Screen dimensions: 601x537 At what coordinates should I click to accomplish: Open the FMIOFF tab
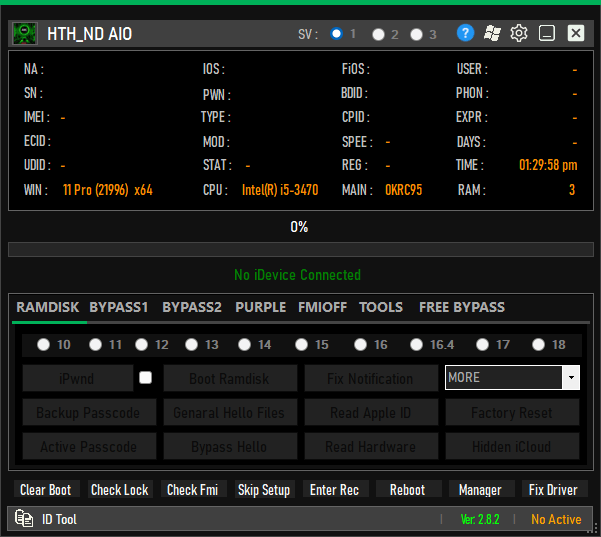(x=323, y=307)
